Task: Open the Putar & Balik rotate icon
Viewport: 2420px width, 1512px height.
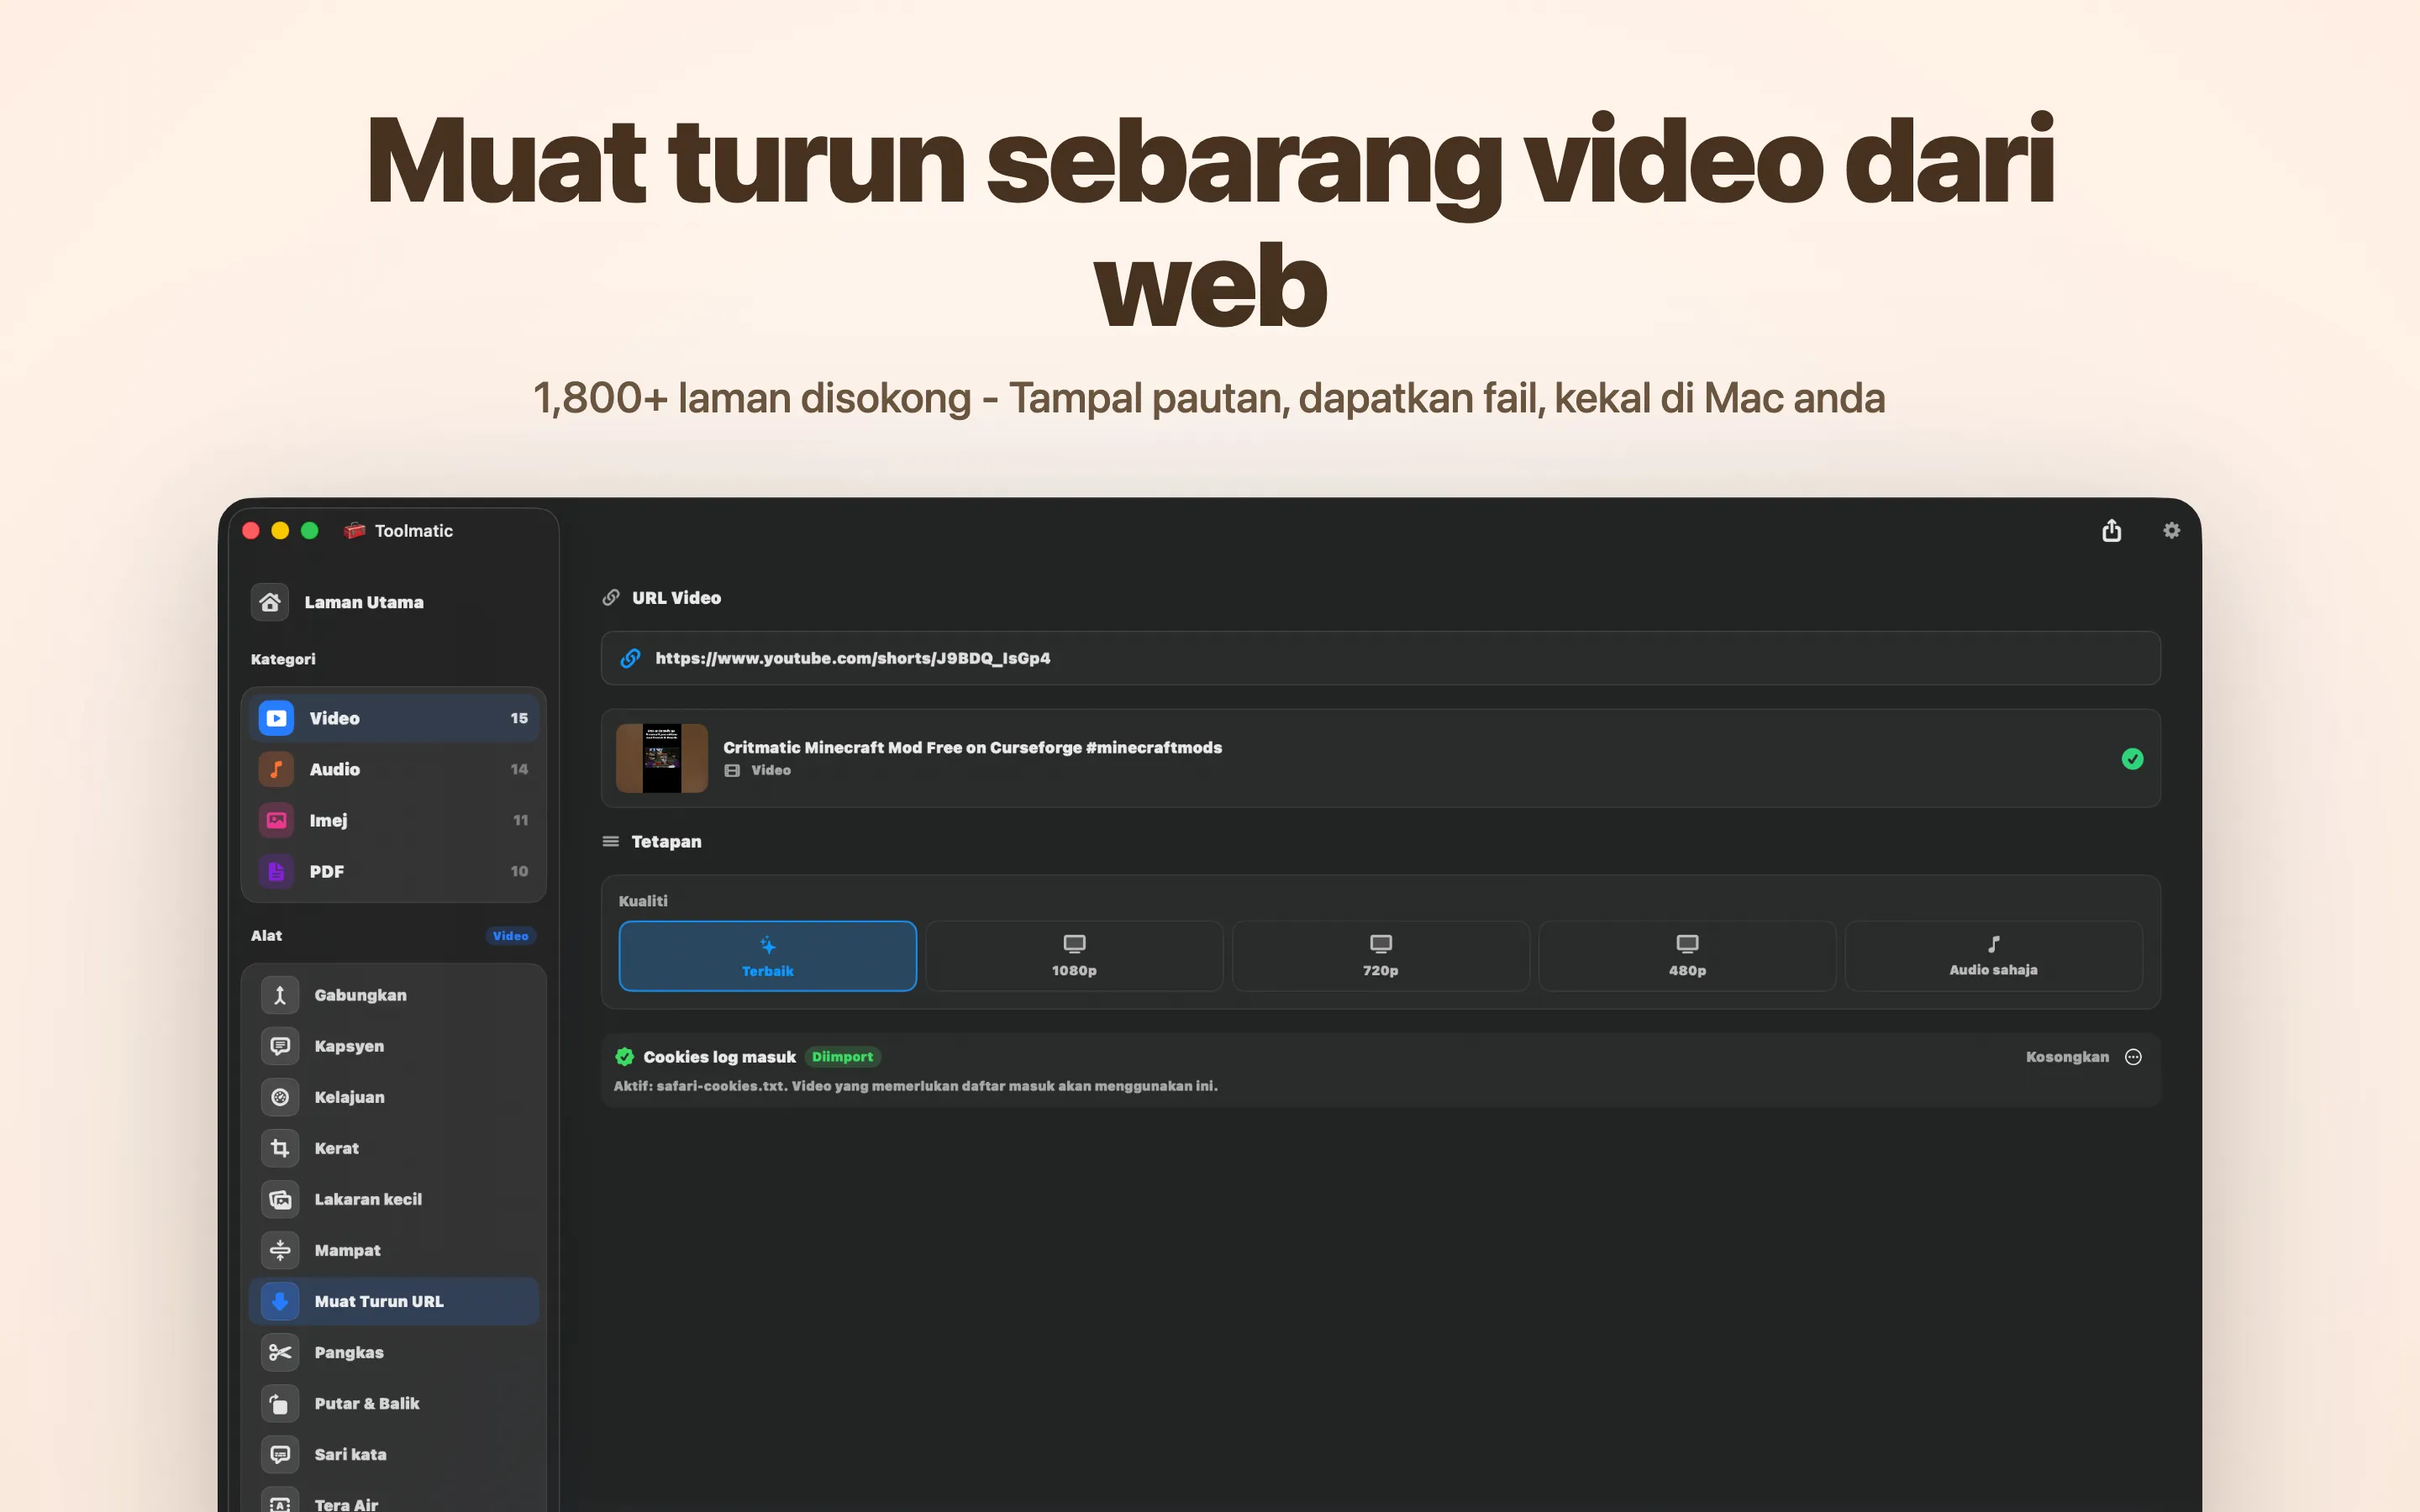Action: [x=280, y=1403]
